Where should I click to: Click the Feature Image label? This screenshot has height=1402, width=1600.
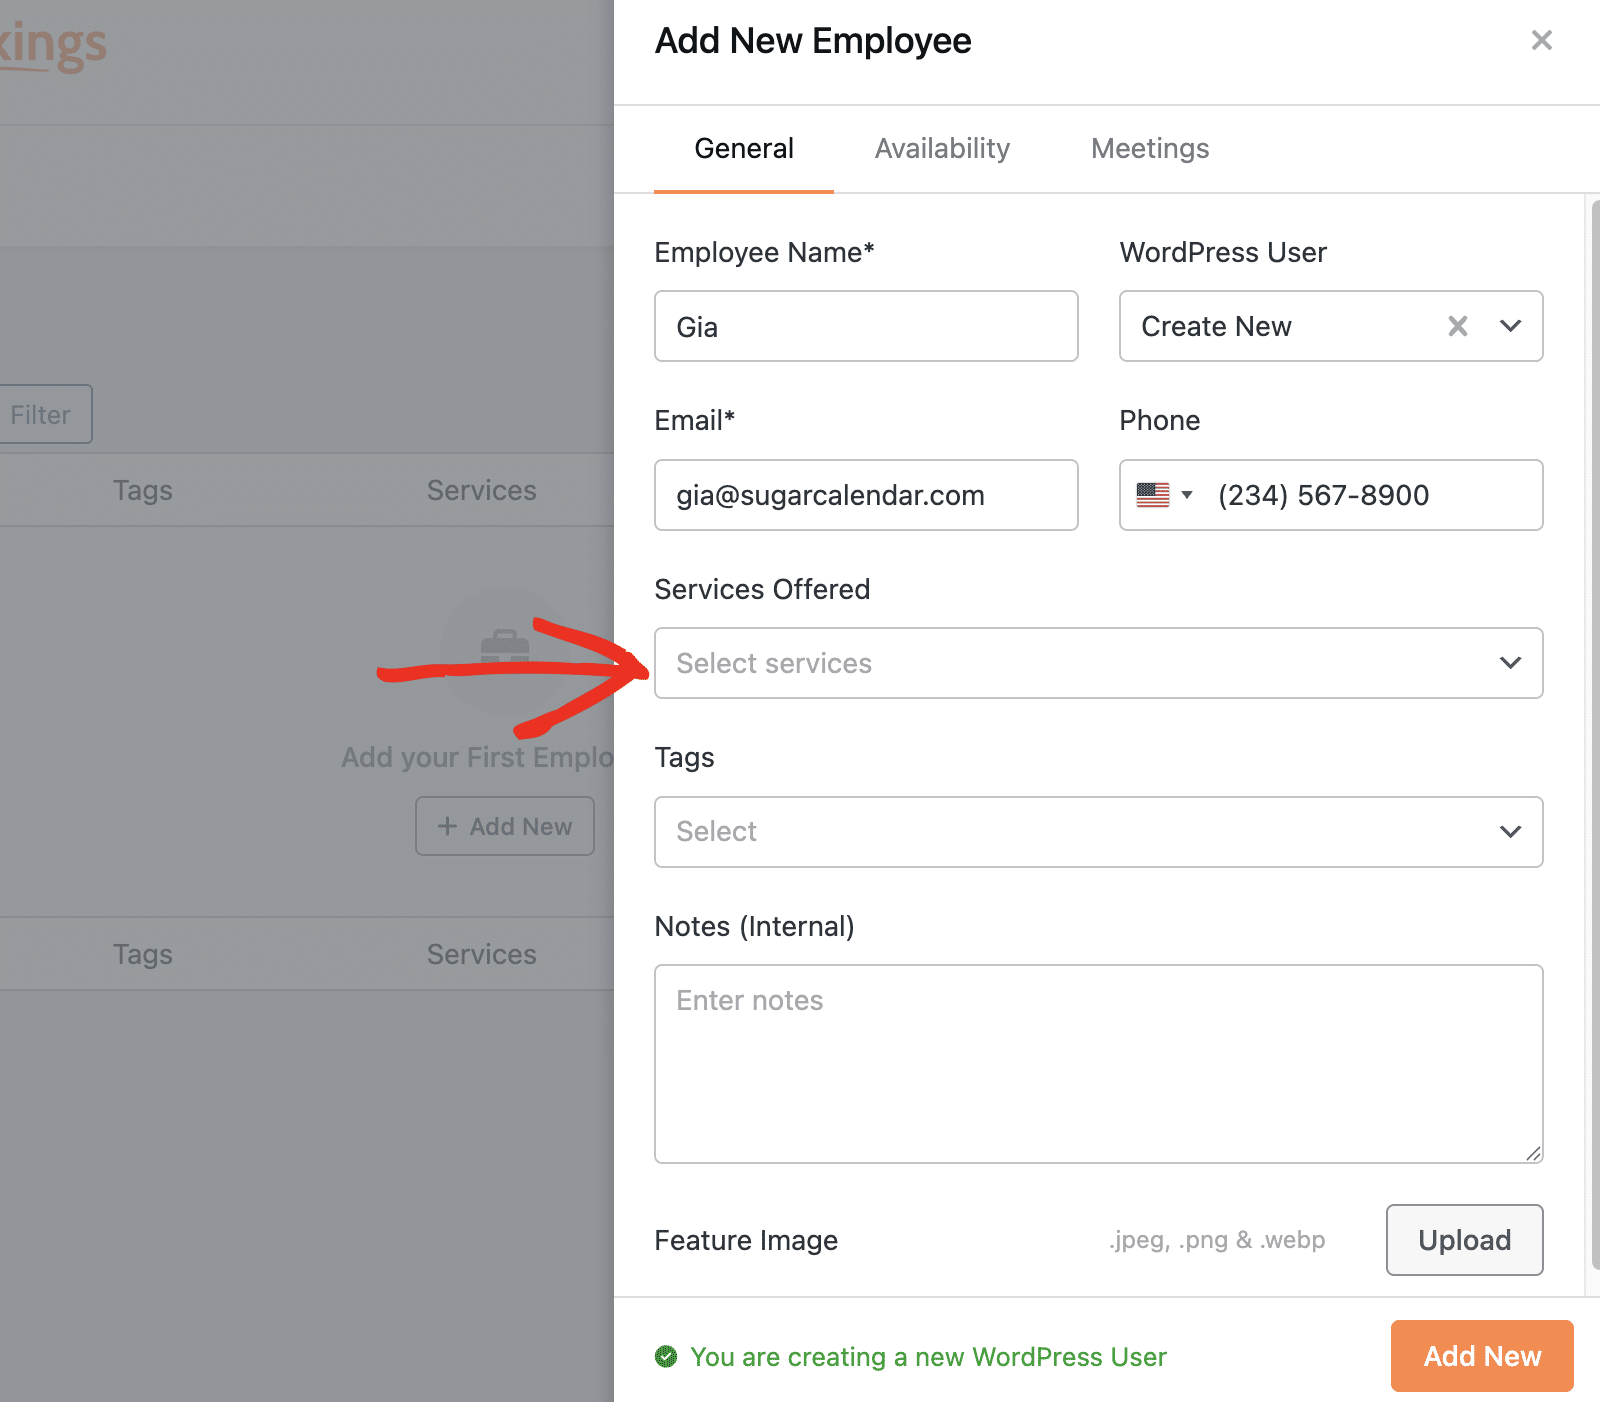(746, 1240)
